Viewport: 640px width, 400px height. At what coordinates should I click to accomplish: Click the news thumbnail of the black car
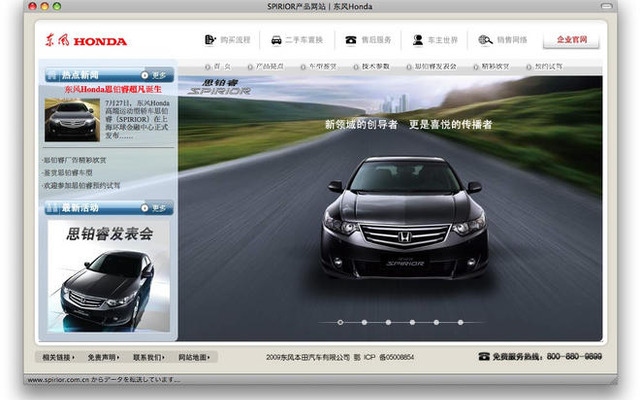pyautogui.click(x=72, y=120)
